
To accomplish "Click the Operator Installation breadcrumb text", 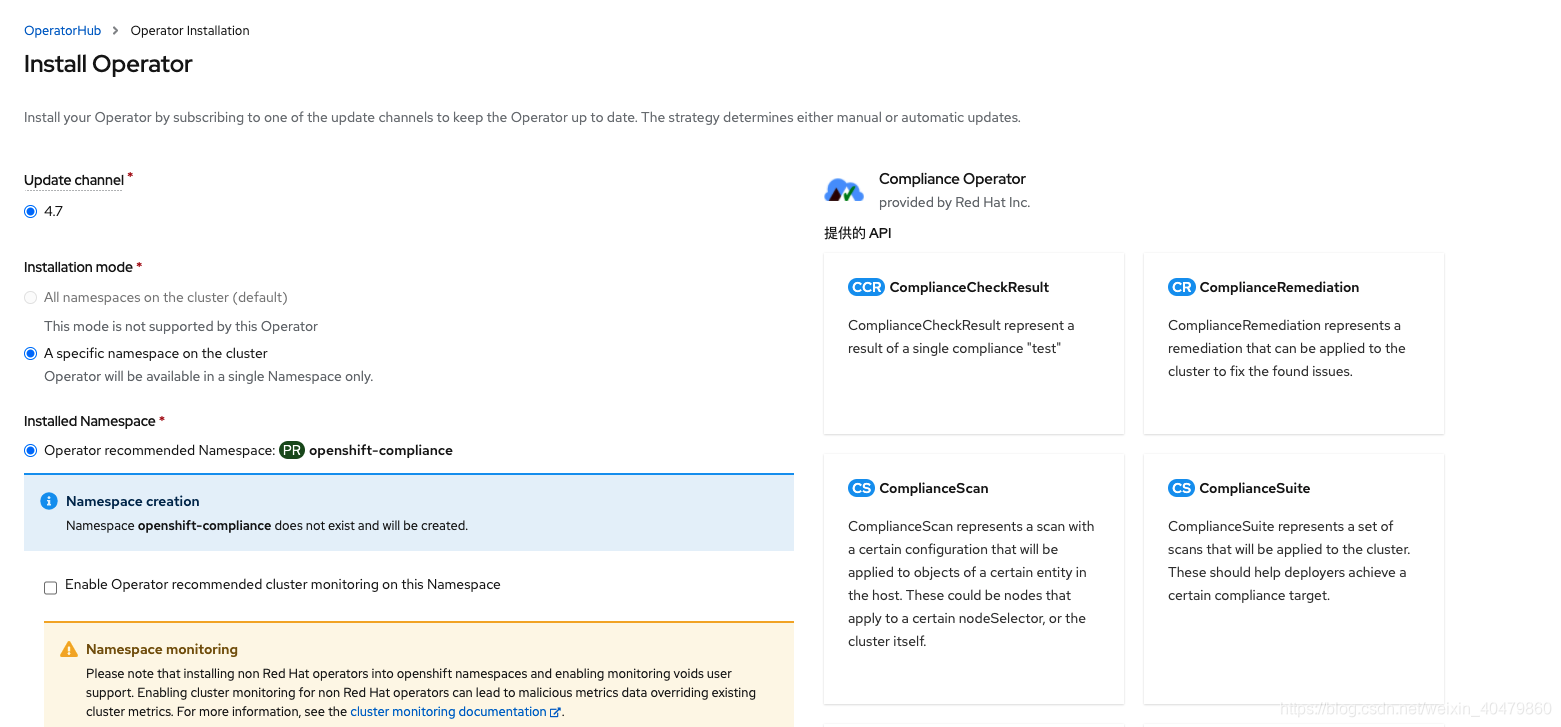I will (x=190, y=31).
